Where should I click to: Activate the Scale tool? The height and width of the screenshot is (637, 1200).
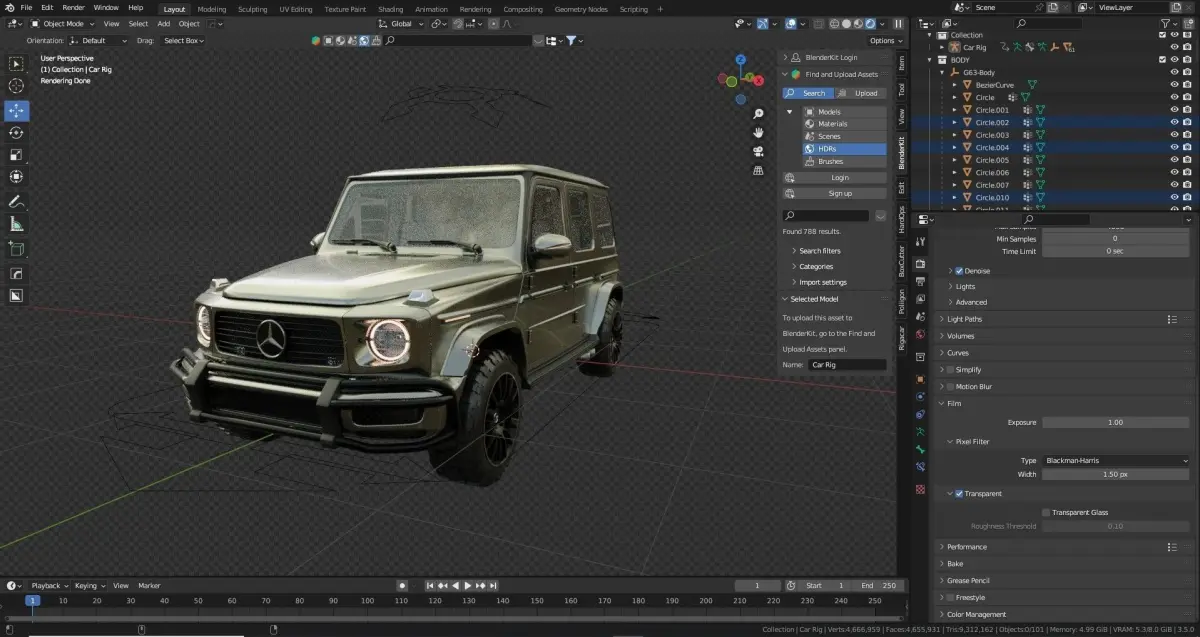(x=16, y=154)
